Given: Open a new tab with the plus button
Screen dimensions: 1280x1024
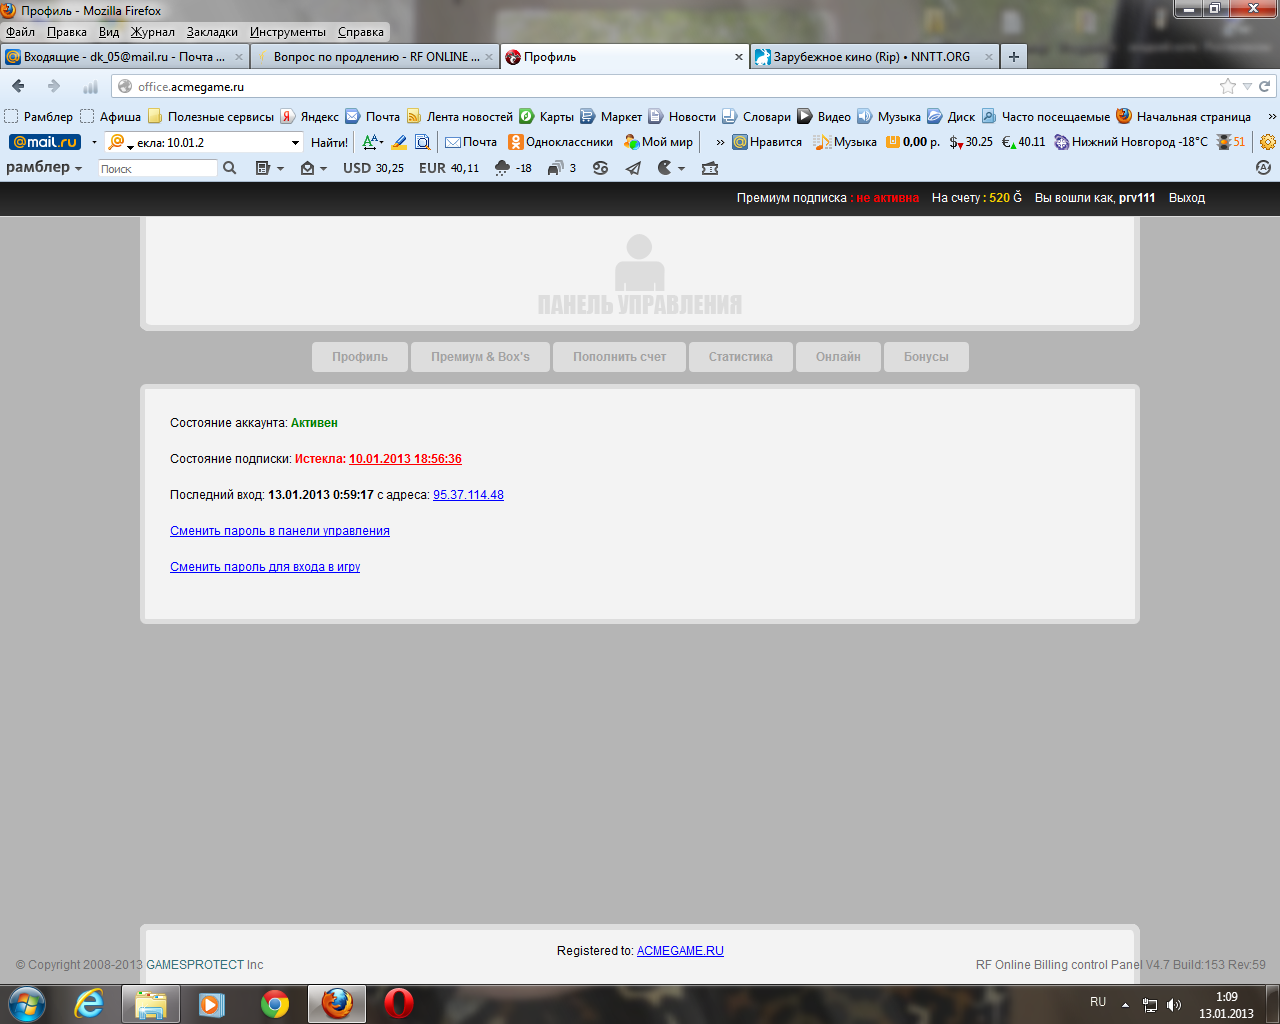Looking at the screenshot, I should click(1014, 57).
